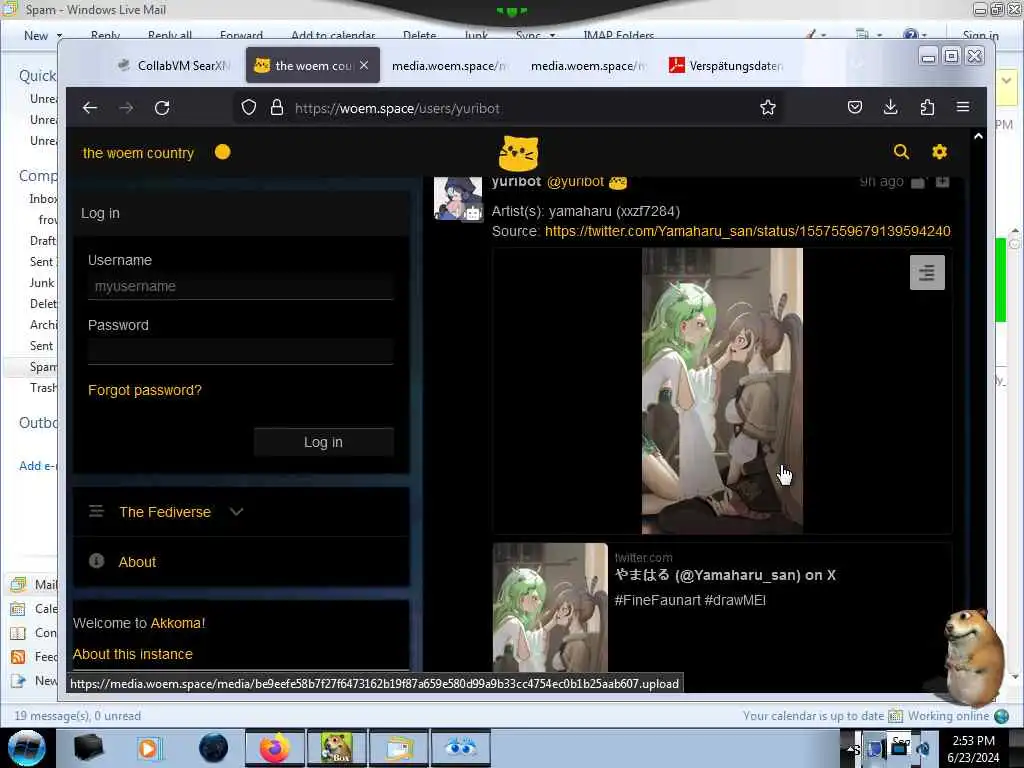Open Verspätungsdaten PDF tab
1024x768 pixels.
(x=726, y=65)
